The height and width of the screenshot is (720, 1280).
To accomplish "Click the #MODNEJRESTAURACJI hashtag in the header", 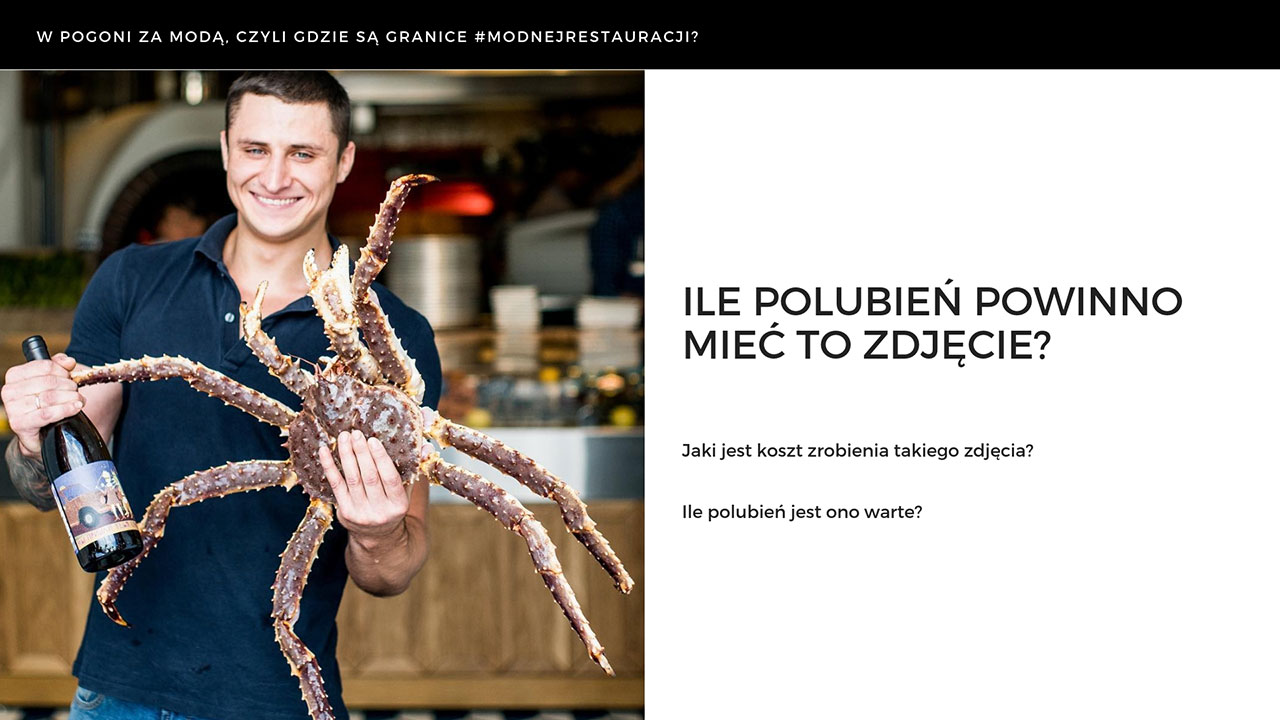I will pos(586,36).
